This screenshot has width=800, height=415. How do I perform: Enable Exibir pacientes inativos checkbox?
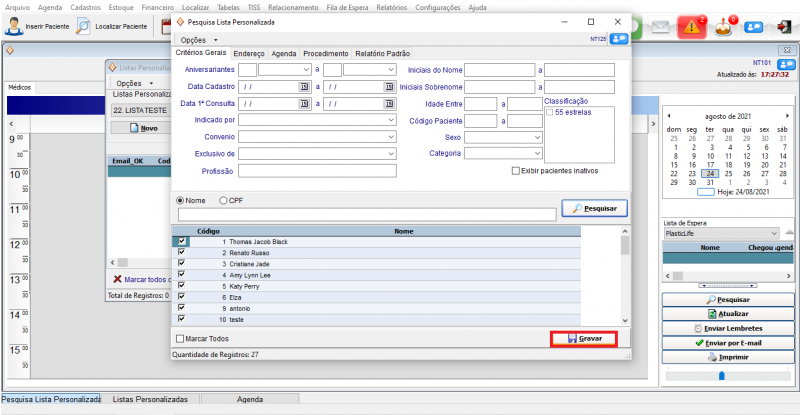516,171
